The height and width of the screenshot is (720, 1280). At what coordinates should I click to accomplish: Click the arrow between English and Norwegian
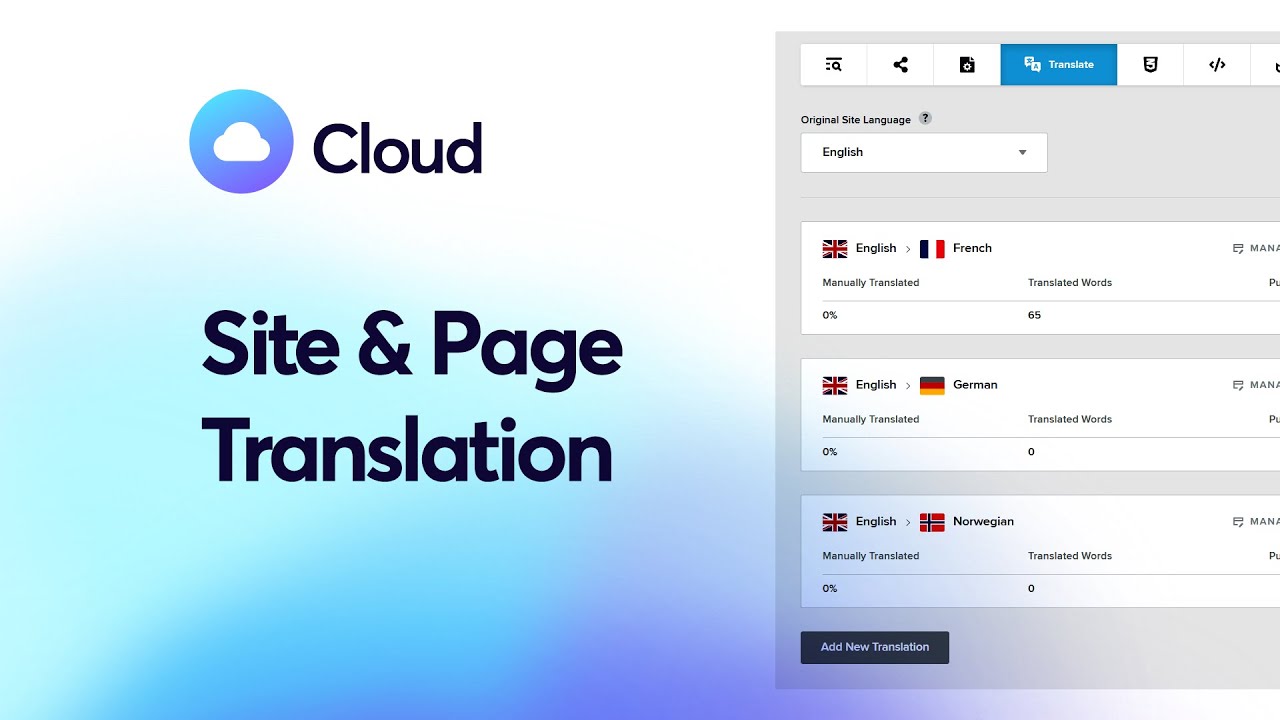pos(908,522)
